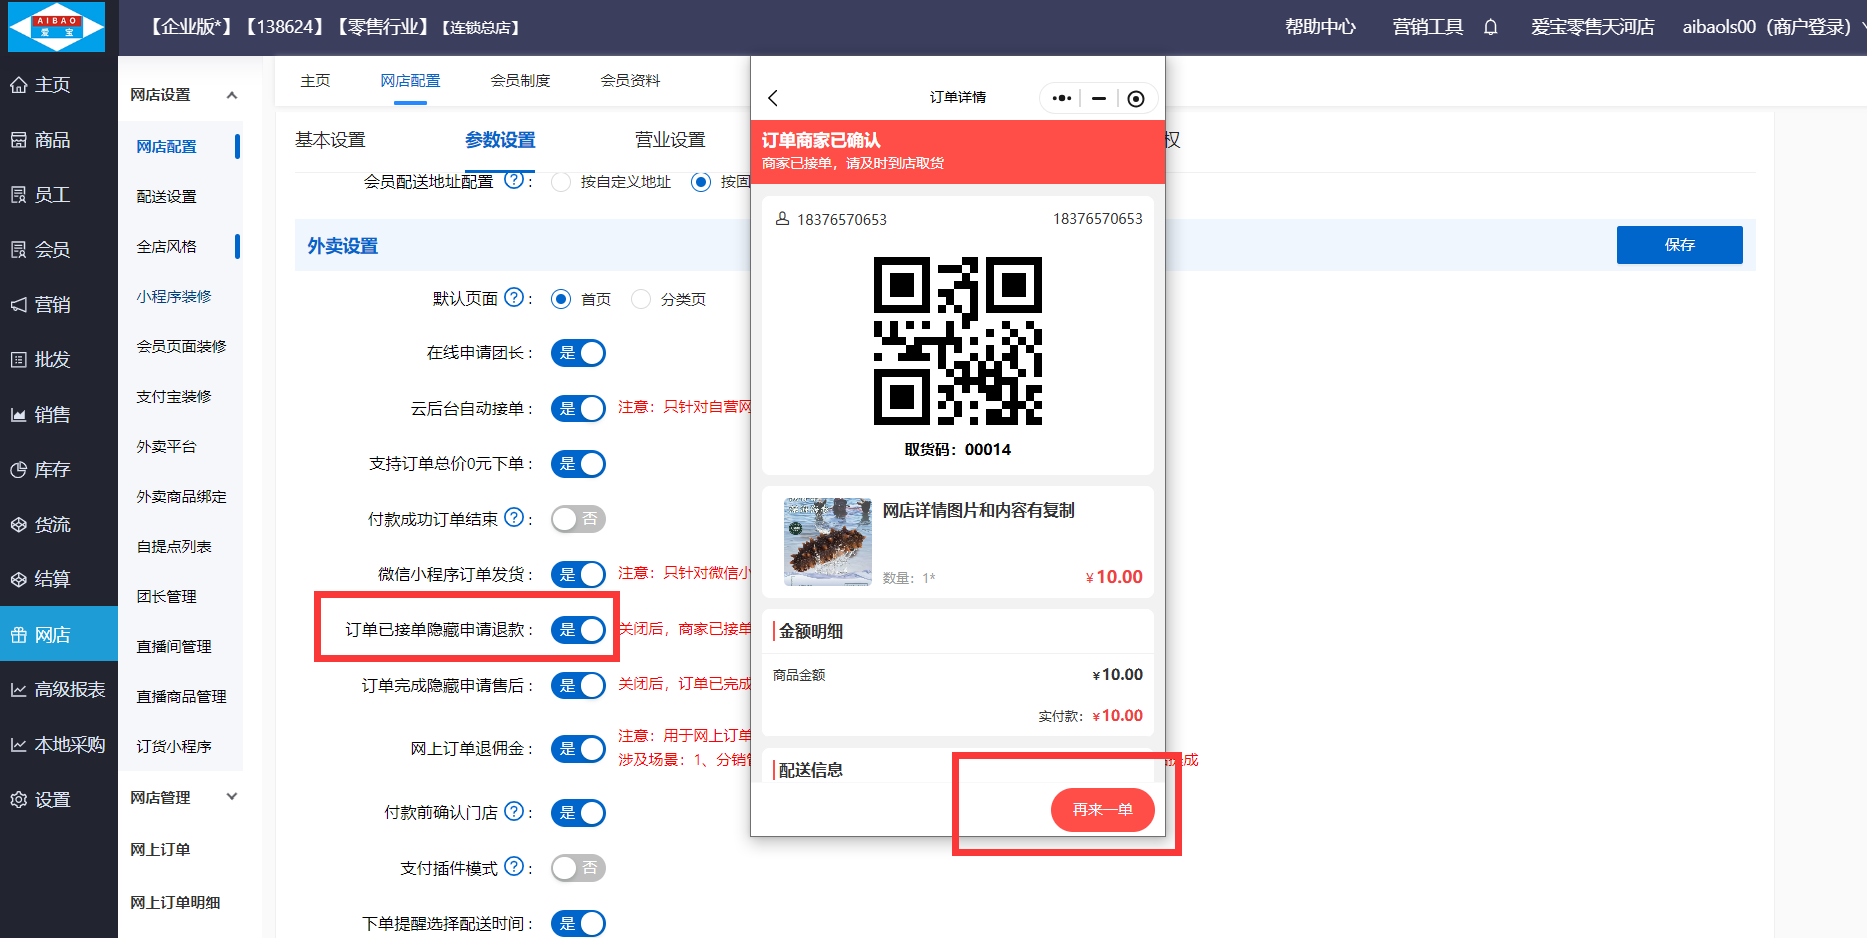Toggle 付款前确认门店 switch
Viewport: 1867px width, 938px height.
coord(578,813)
